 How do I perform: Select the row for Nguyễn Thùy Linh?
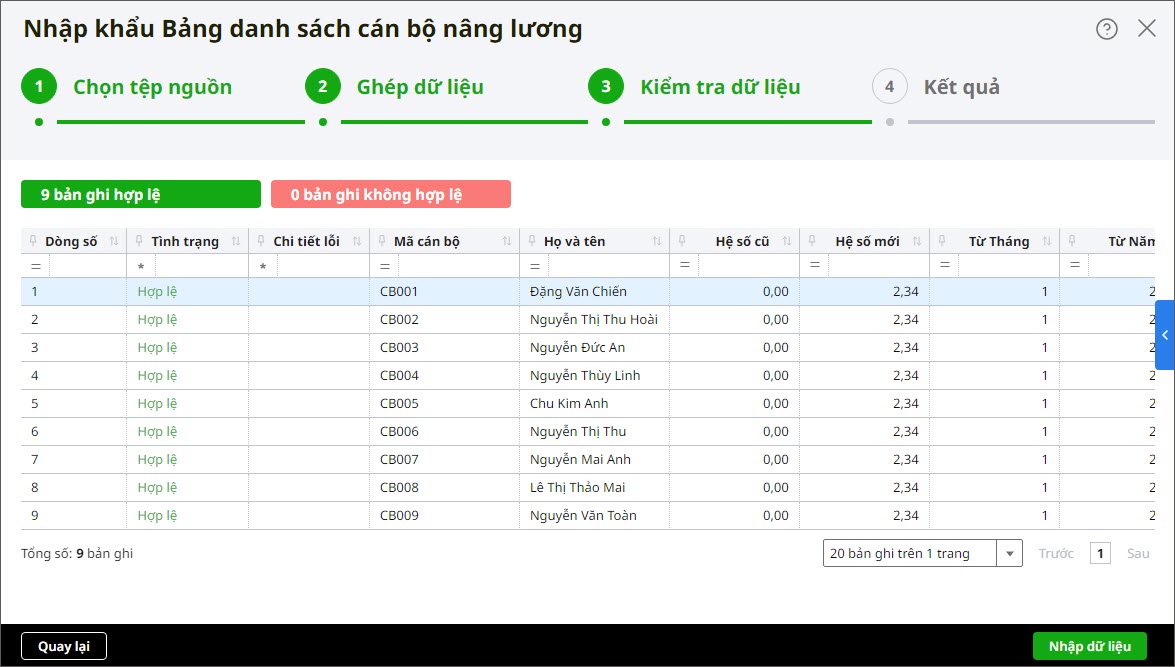tap(585, 376)
